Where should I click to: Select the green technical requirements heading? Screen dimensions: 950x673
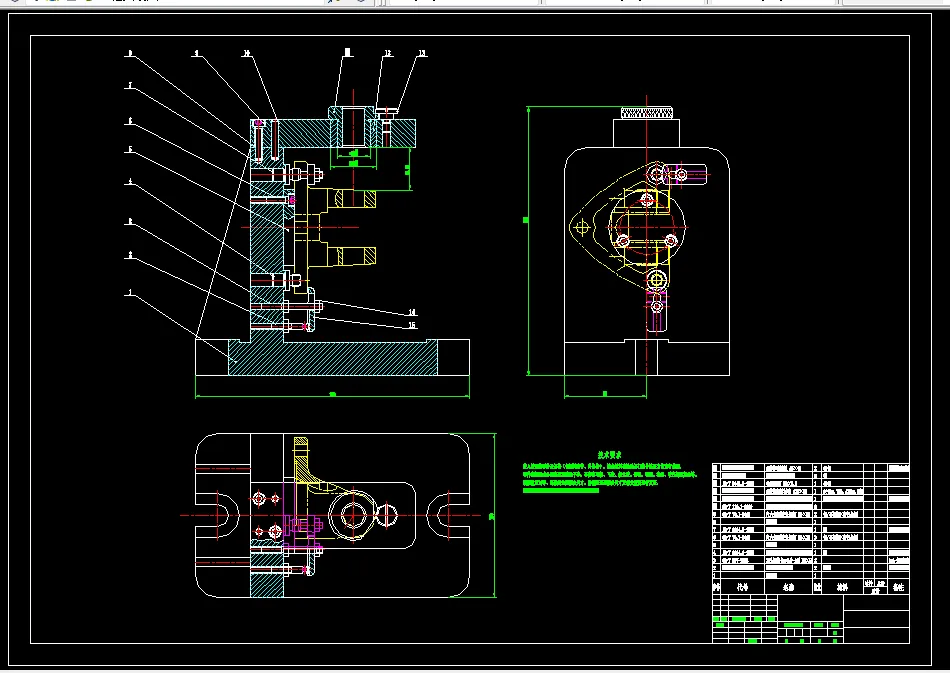tap(609, 454)
